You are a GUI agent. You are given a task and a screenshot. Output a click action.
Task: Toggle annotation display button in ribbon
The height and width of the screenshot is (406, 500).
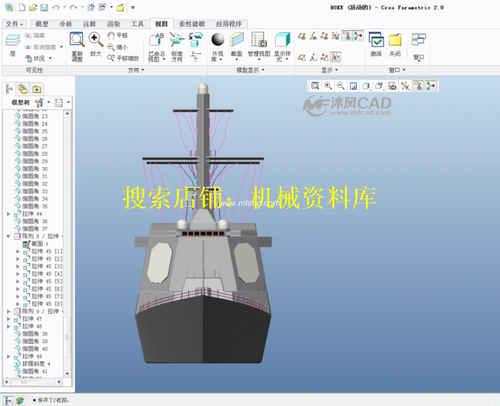pos(347,36)
